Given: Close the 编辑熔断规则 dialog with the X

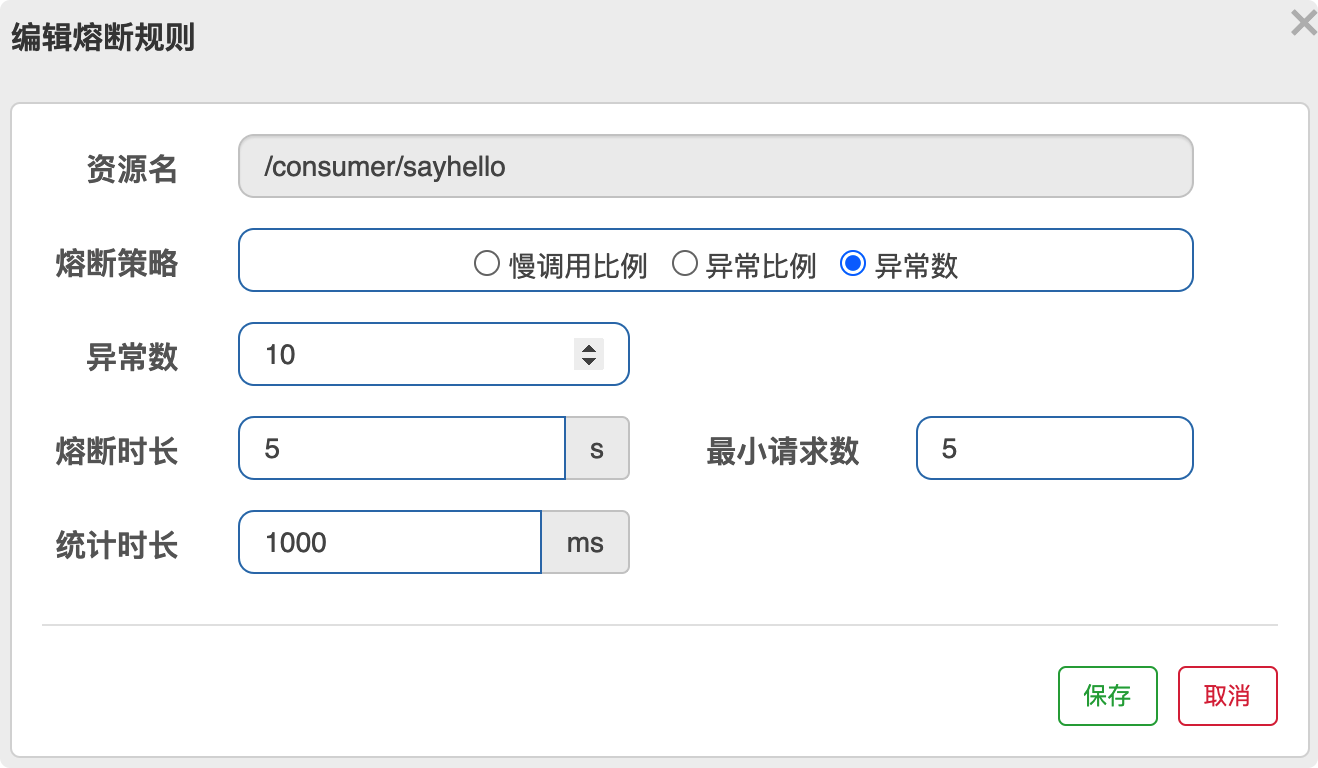Looking at the screenshot, I should (1303, 23).
